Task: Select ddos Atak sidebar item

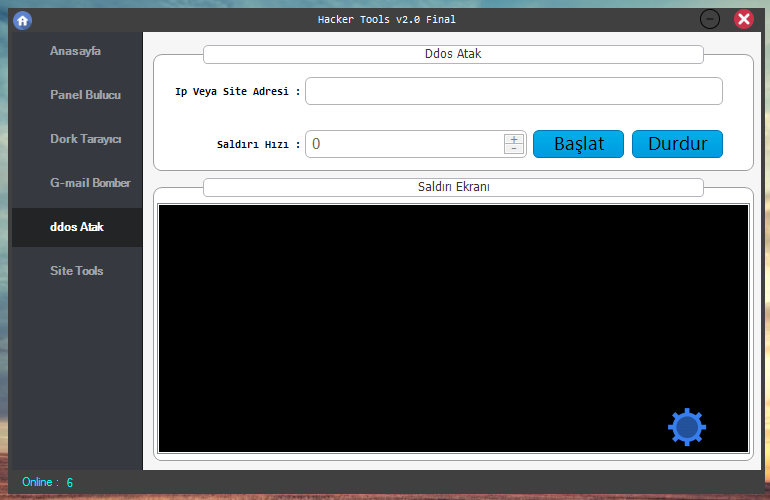Action: (x=77, y=227)
